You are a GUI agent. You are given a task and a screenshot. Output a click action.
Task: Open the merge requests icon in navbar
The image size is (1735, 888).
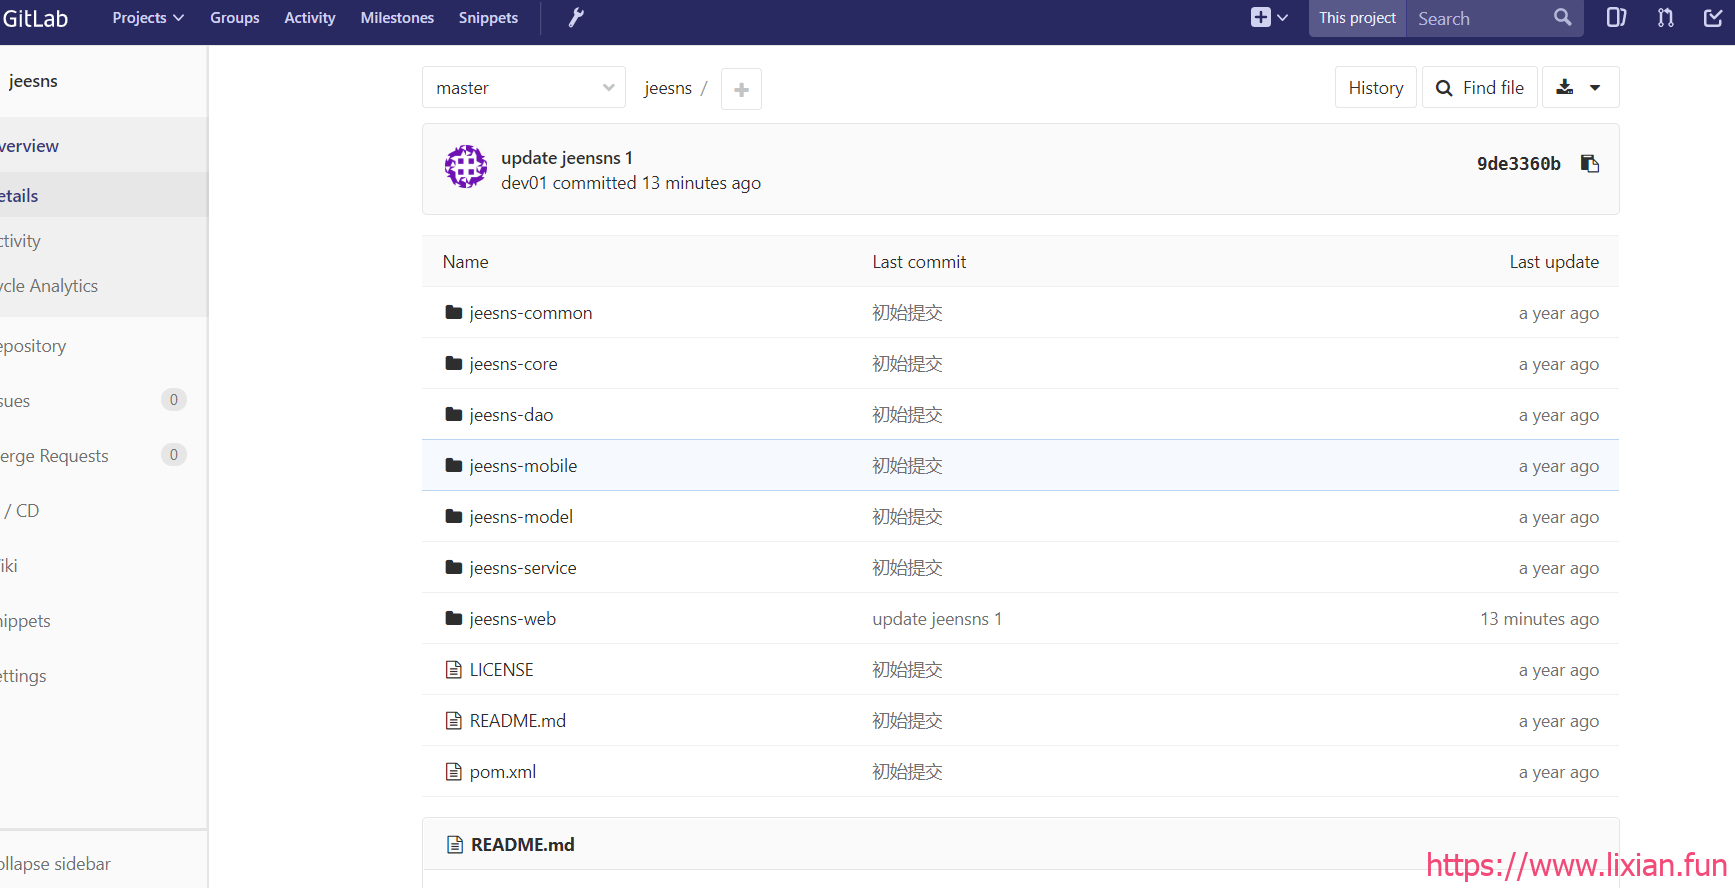[1665, 18]
